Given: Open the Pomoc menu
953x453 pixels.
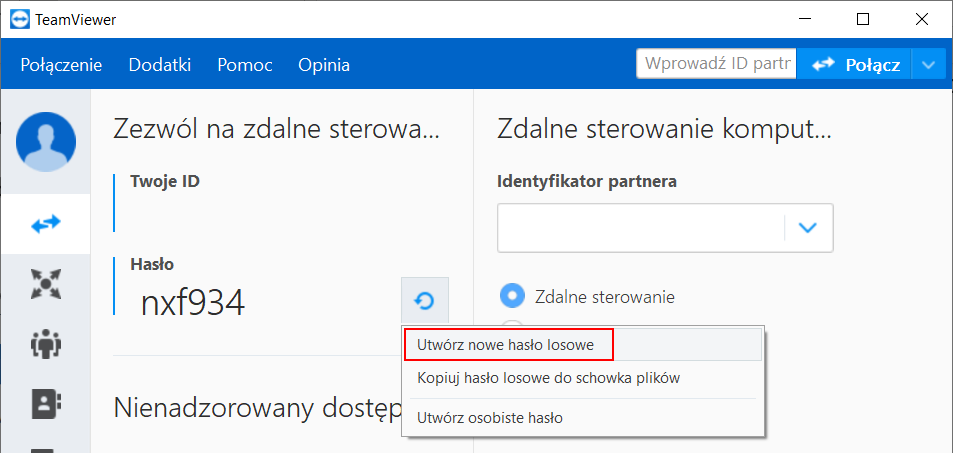Looking at the screenshot, I should click(245, 65).
